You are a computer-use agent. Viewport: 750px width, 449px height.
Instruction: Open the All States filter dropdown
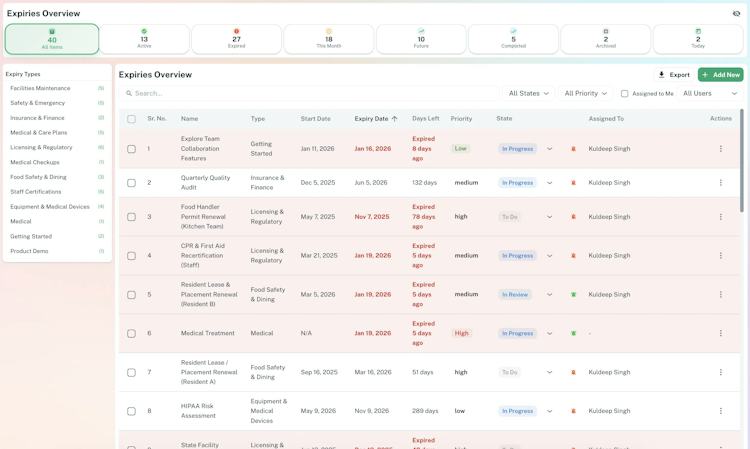[529, 93]
